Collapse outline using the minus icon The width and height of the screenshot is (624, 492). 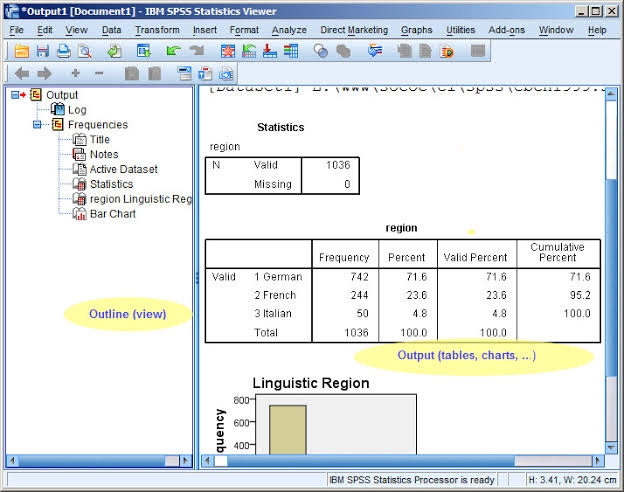pyautogui.click(x=99, y=73)
